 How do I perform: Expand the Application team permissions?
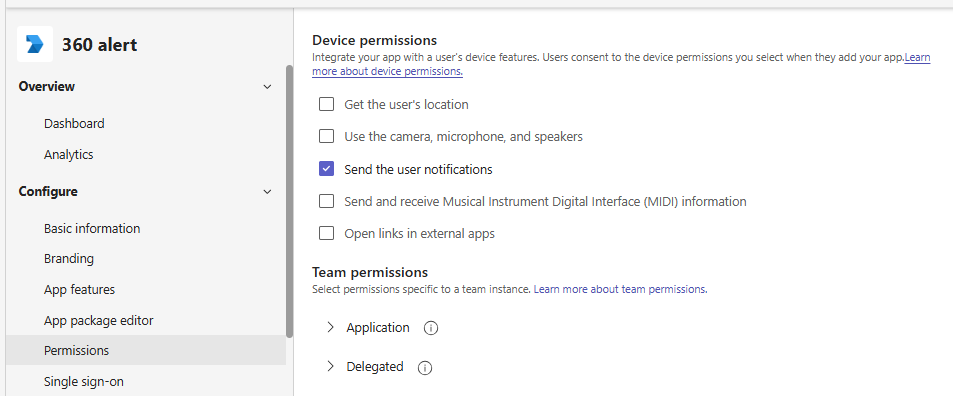tap(330, 327)
